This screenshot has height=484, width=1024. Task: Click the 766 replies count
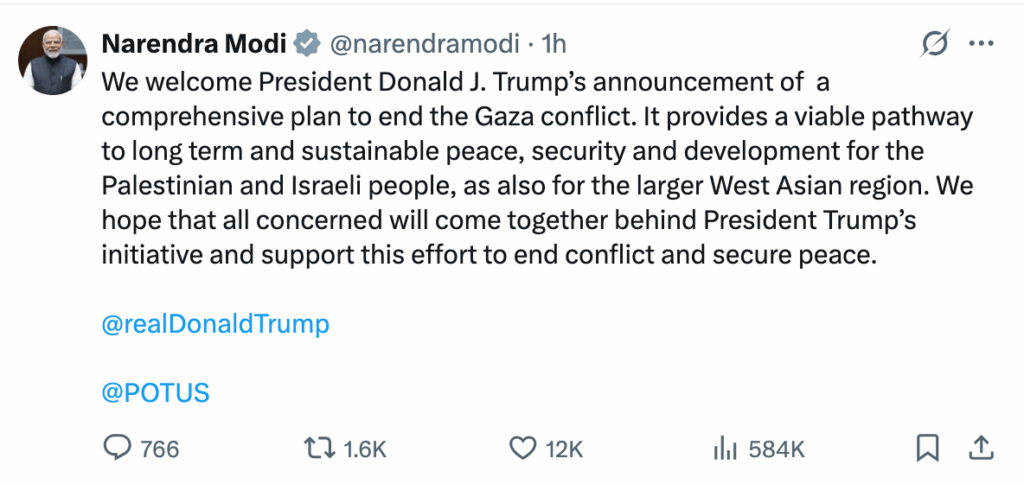(160, 449)
